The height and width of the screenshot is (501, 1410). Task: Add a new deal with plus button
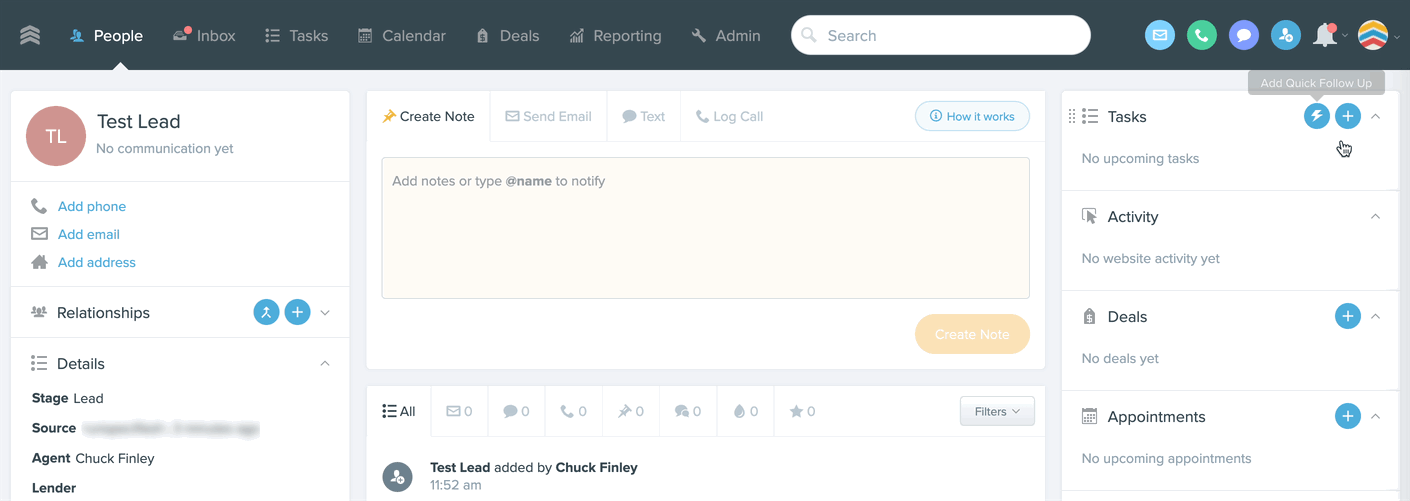click(1348, 316)
